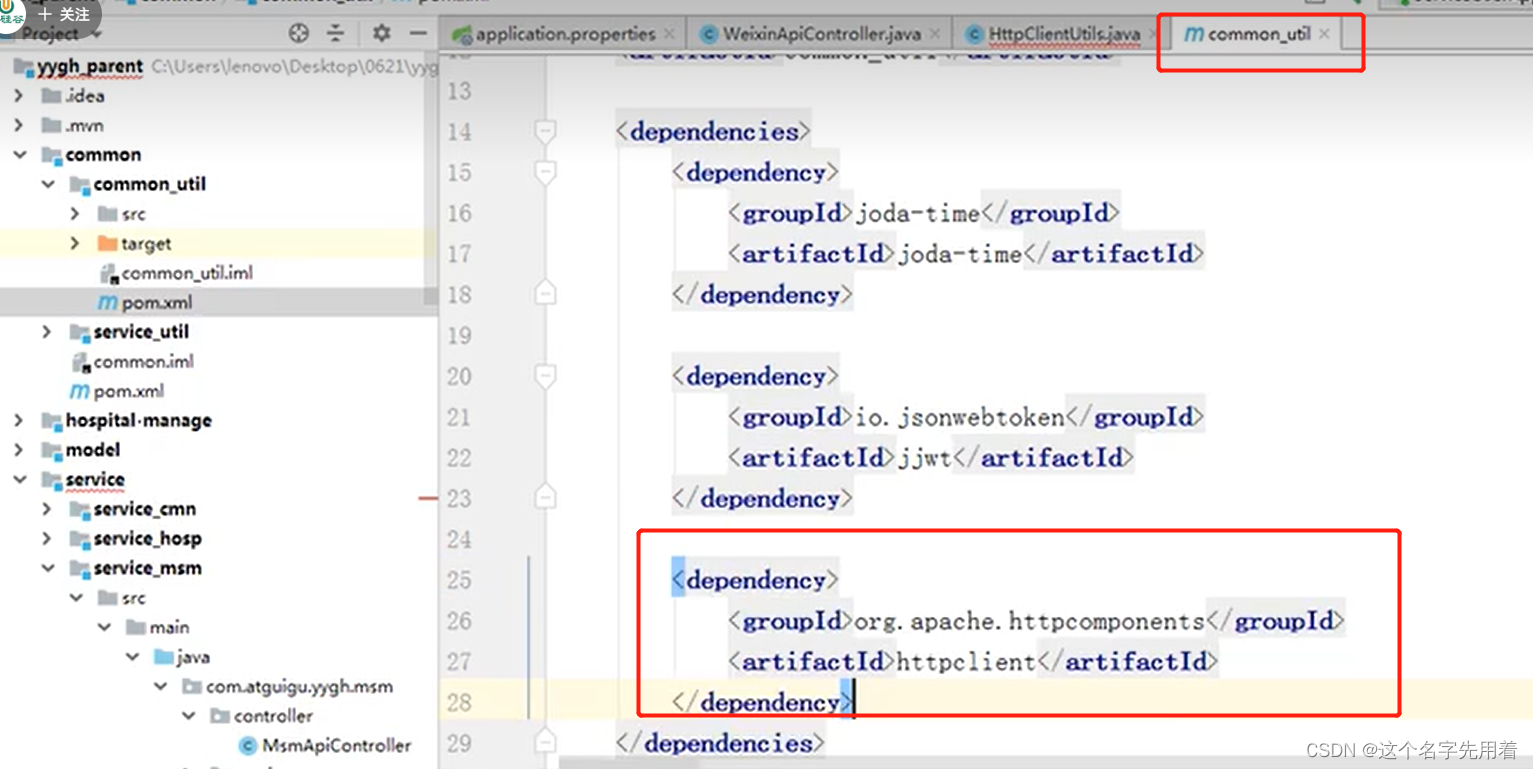The width and height of the screenshot is (1533, 769).
Task: Expand the model module
Action: tap(19, 450)
